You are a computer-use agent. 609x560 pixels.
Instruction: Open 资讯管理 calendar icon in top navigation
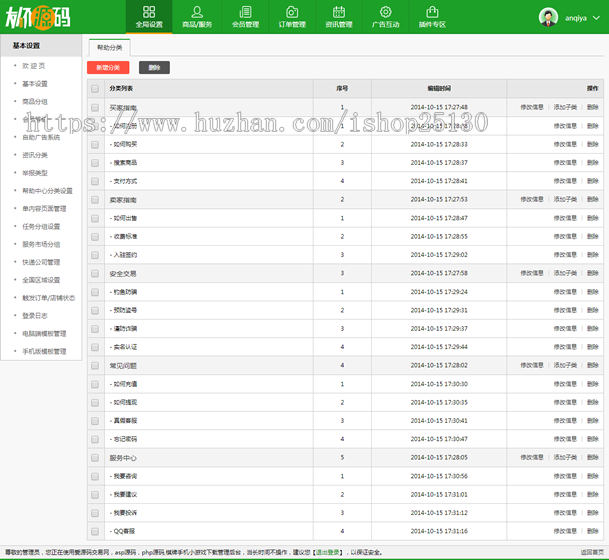tap(339, 12)
